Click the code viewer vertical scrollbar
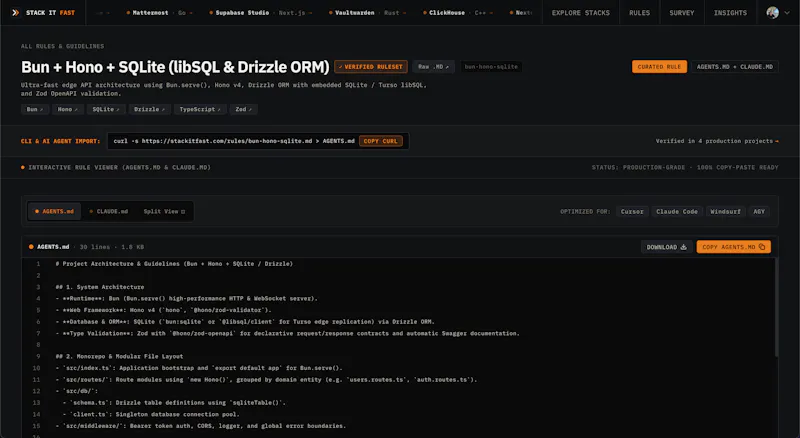This screenshot has width=800, height=438. [x=776, y=308]
